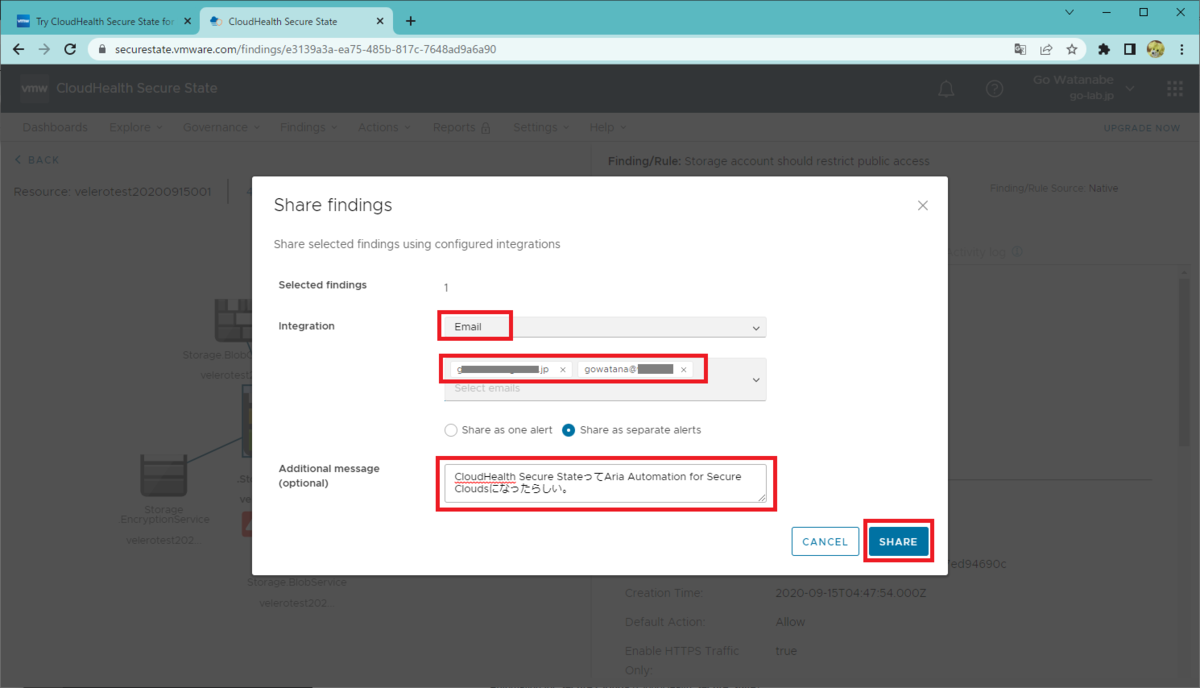Open the translate page icon
This screenshot has width=1200, height=688.
click(1019, 49)
